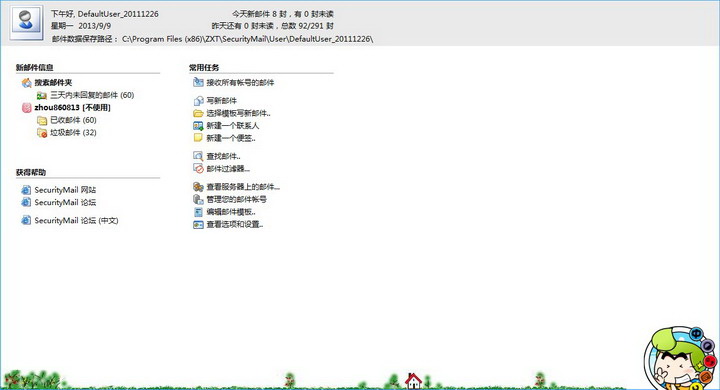Screen dimensions: 720x390
Task: Click the user avatar icon
Action: click(26, 23)
